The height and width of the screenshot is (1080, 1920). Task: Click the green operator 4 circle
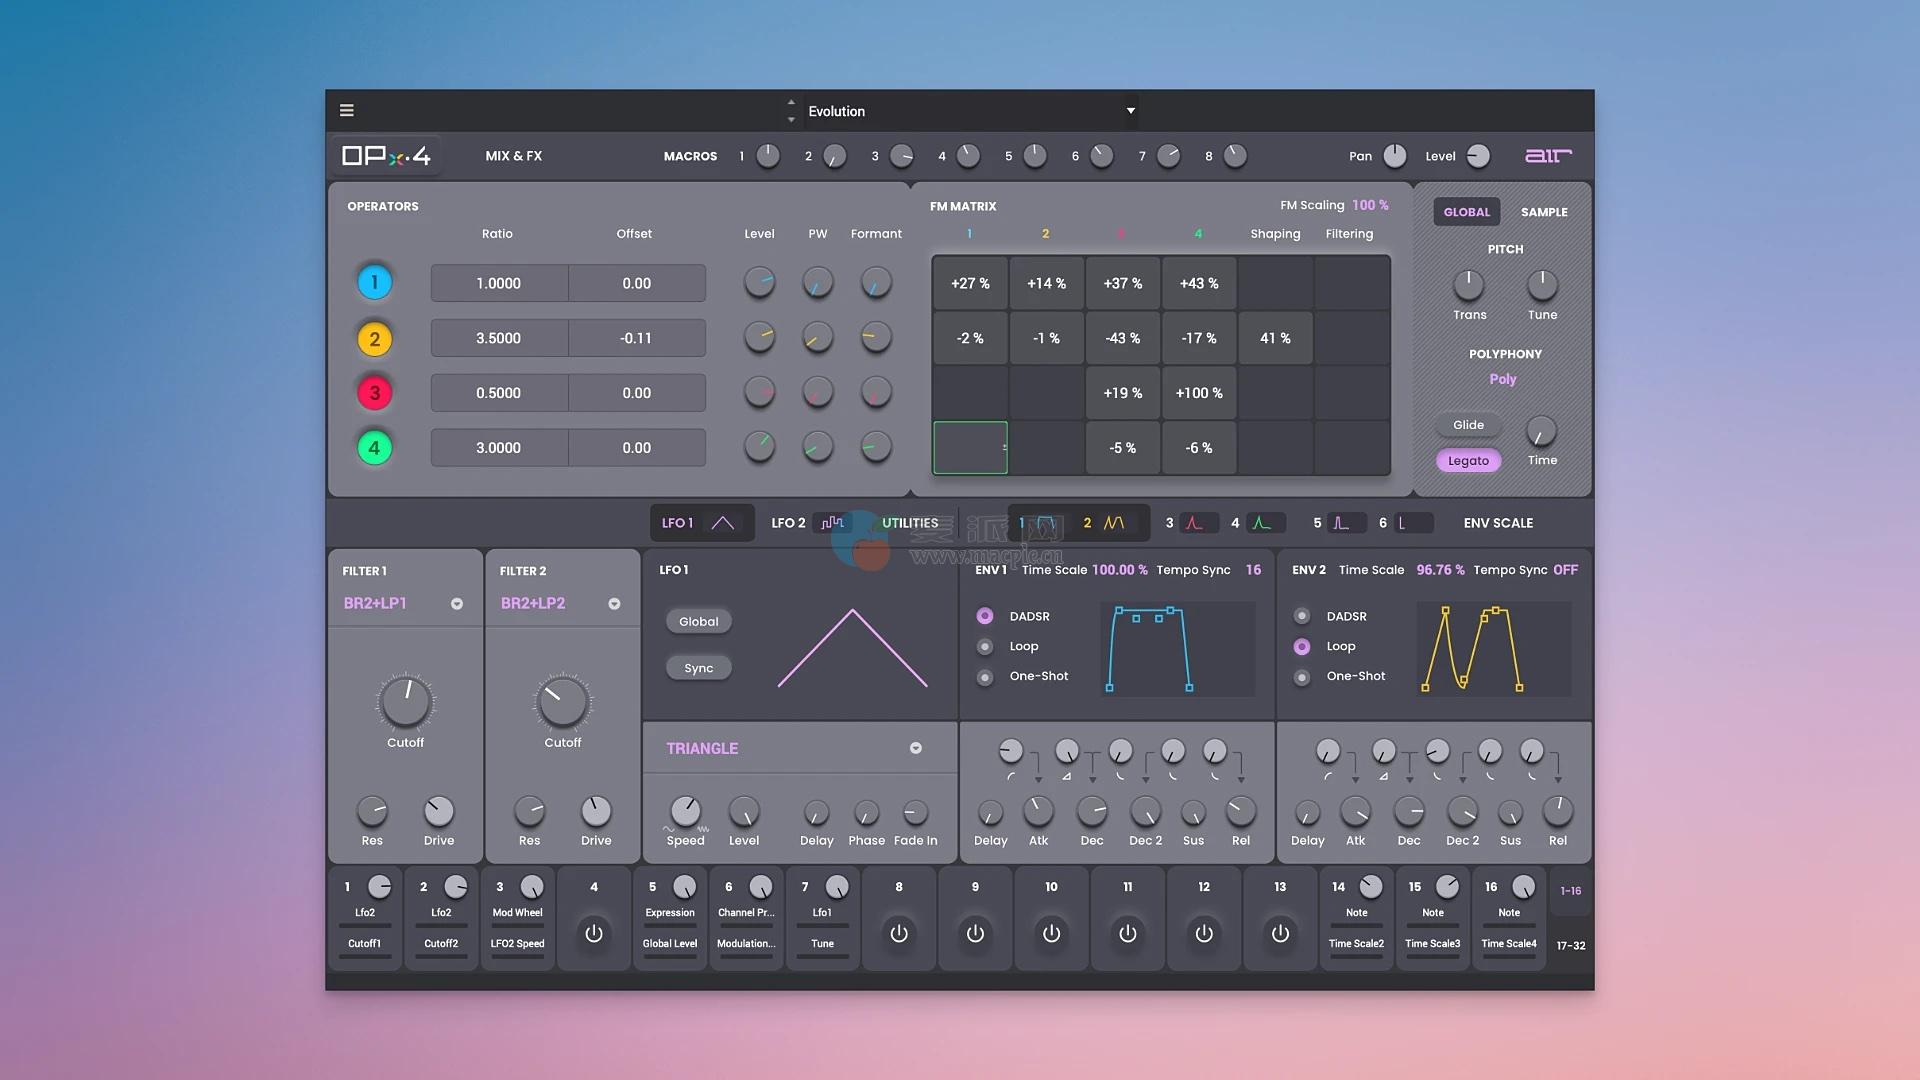375,448
